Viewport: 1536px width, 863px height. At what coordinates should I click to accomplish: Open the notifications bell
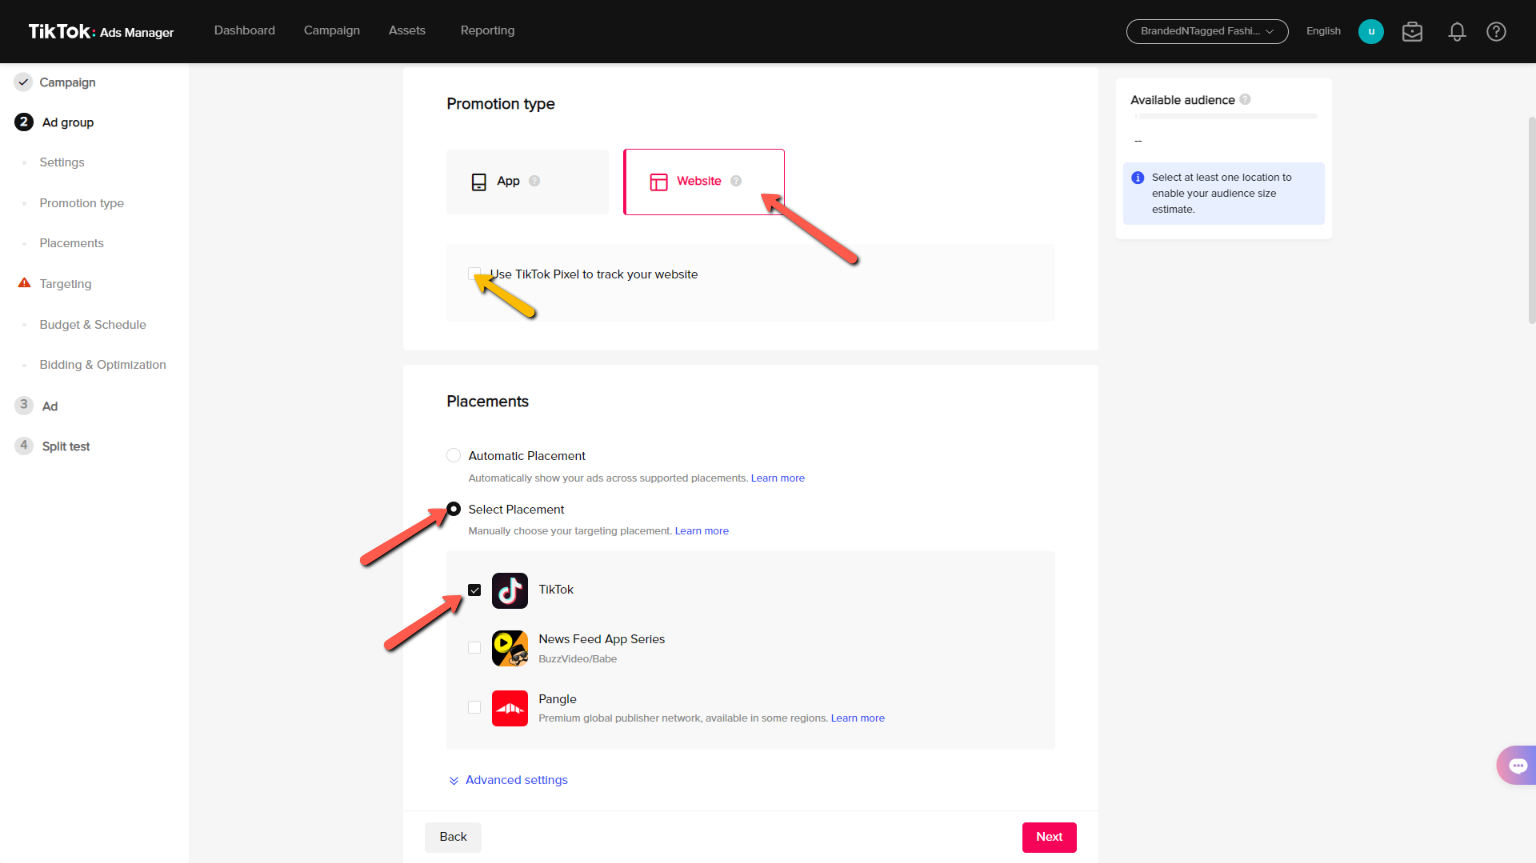tap(1457, 32)
